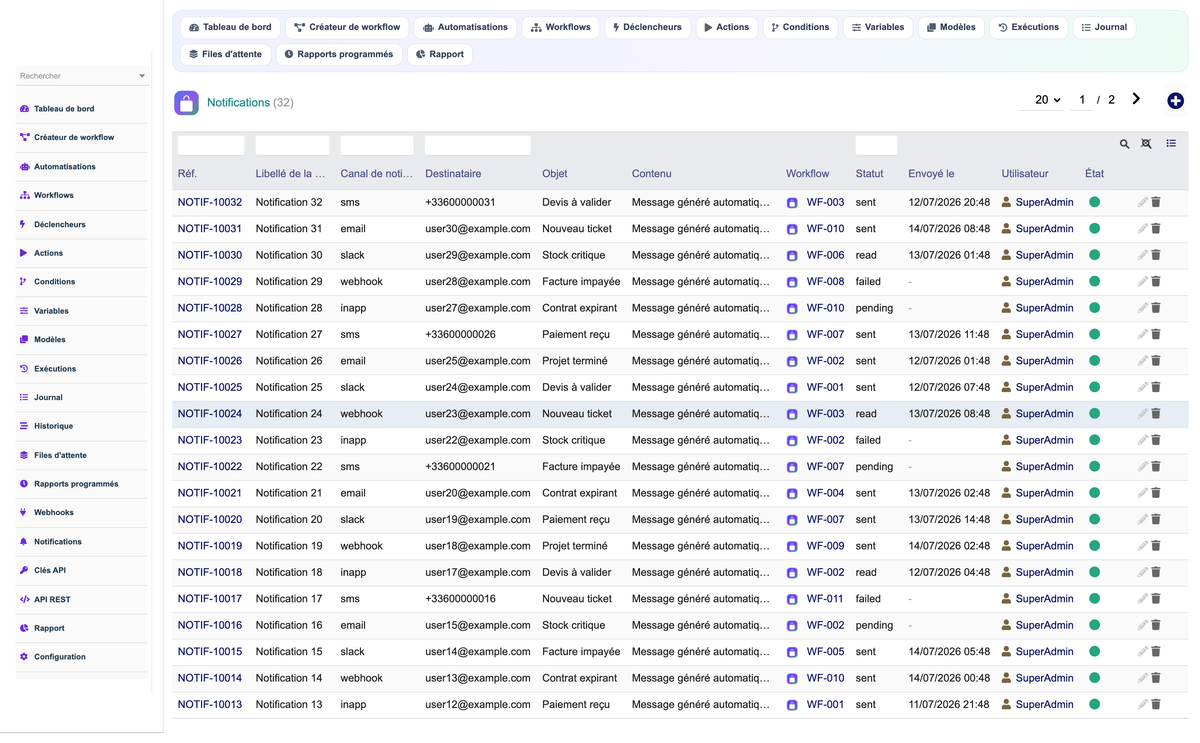Open the NOTIF-10032 reference link

[x=210, y=202]
